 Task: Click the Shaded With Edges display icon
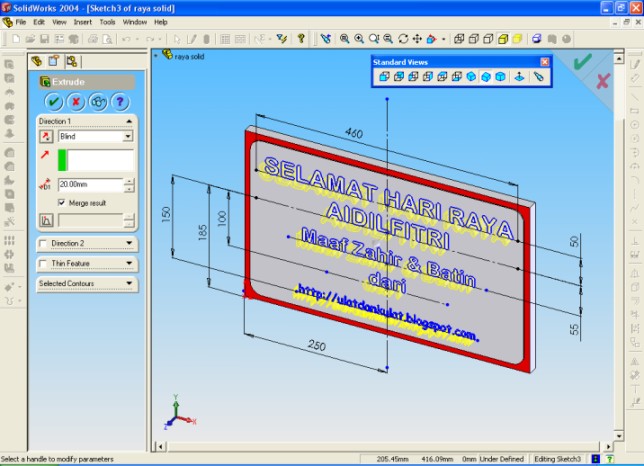pyautogui.click(x=503, y=39)
